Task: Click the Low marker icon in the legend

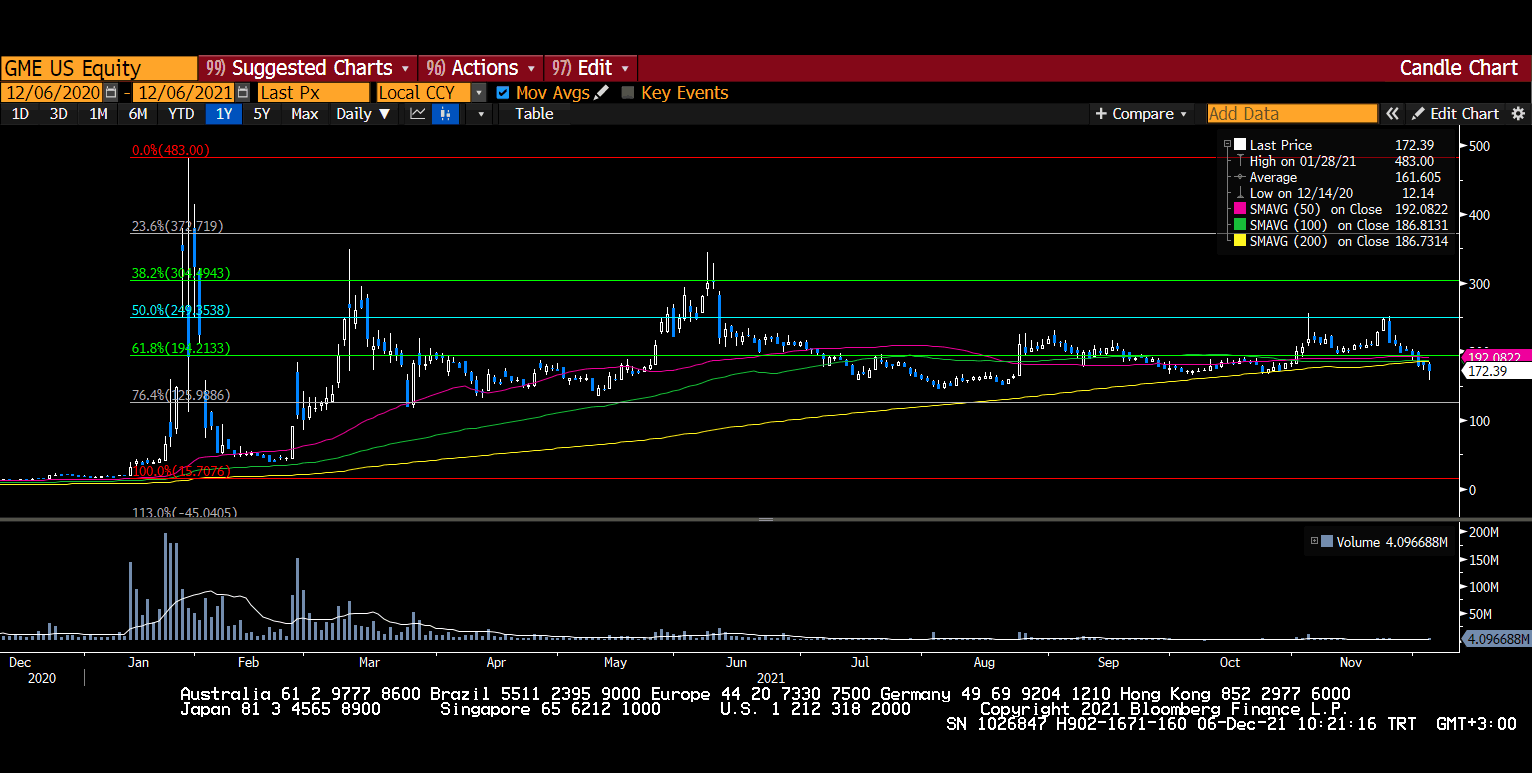Action: pos(1241,193)
